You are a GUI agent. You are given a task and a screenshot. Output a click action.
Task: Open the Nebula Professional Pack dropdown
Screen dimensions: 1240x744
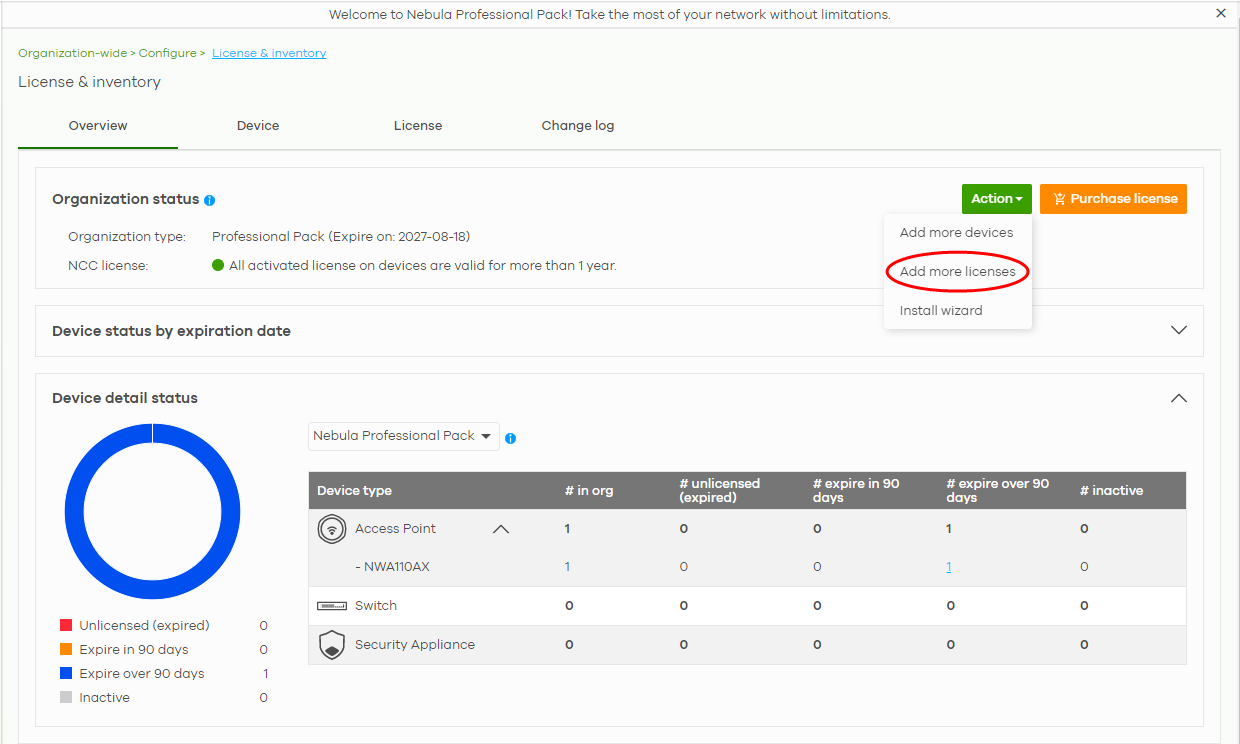coord(403,436)
